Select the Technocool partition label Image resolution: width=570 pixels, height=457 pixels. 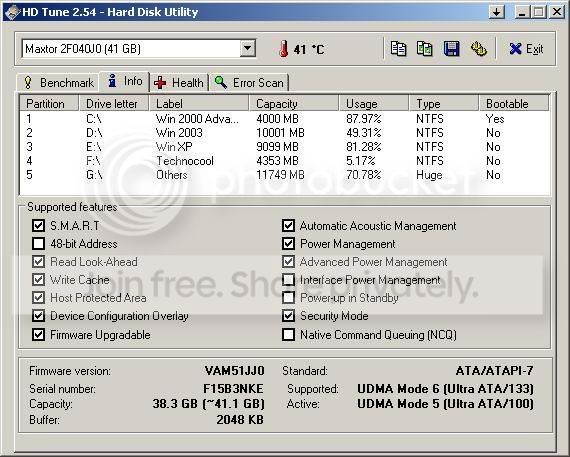(185, 161)
